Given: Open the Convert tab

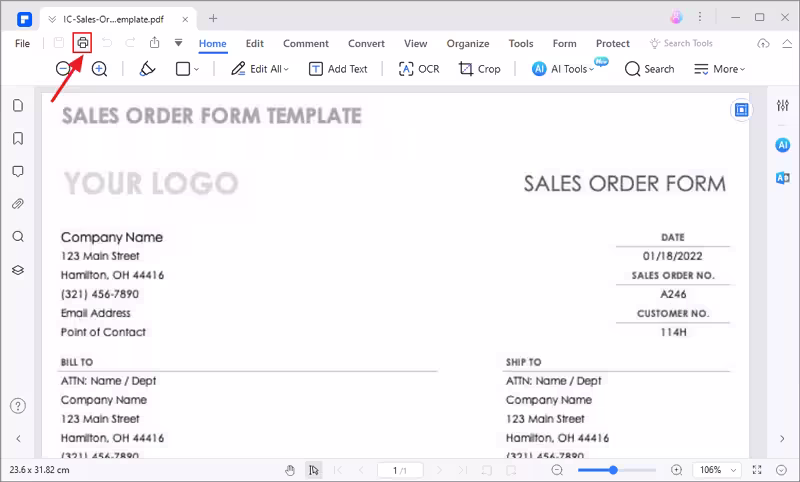Looking at the screenshot, I should [x=366, y=43].
